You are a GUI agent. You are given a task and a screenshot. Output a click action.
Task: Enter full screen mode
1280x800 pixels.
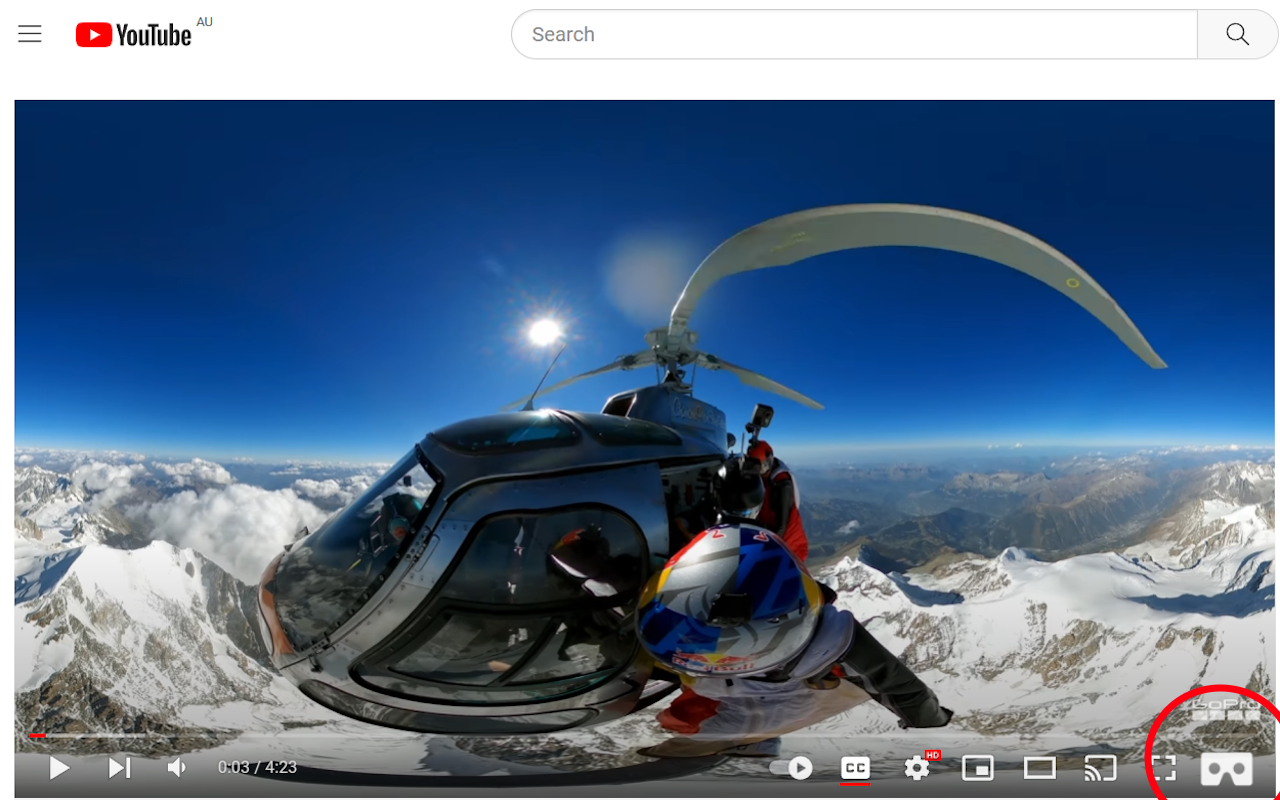point(1163,768)
